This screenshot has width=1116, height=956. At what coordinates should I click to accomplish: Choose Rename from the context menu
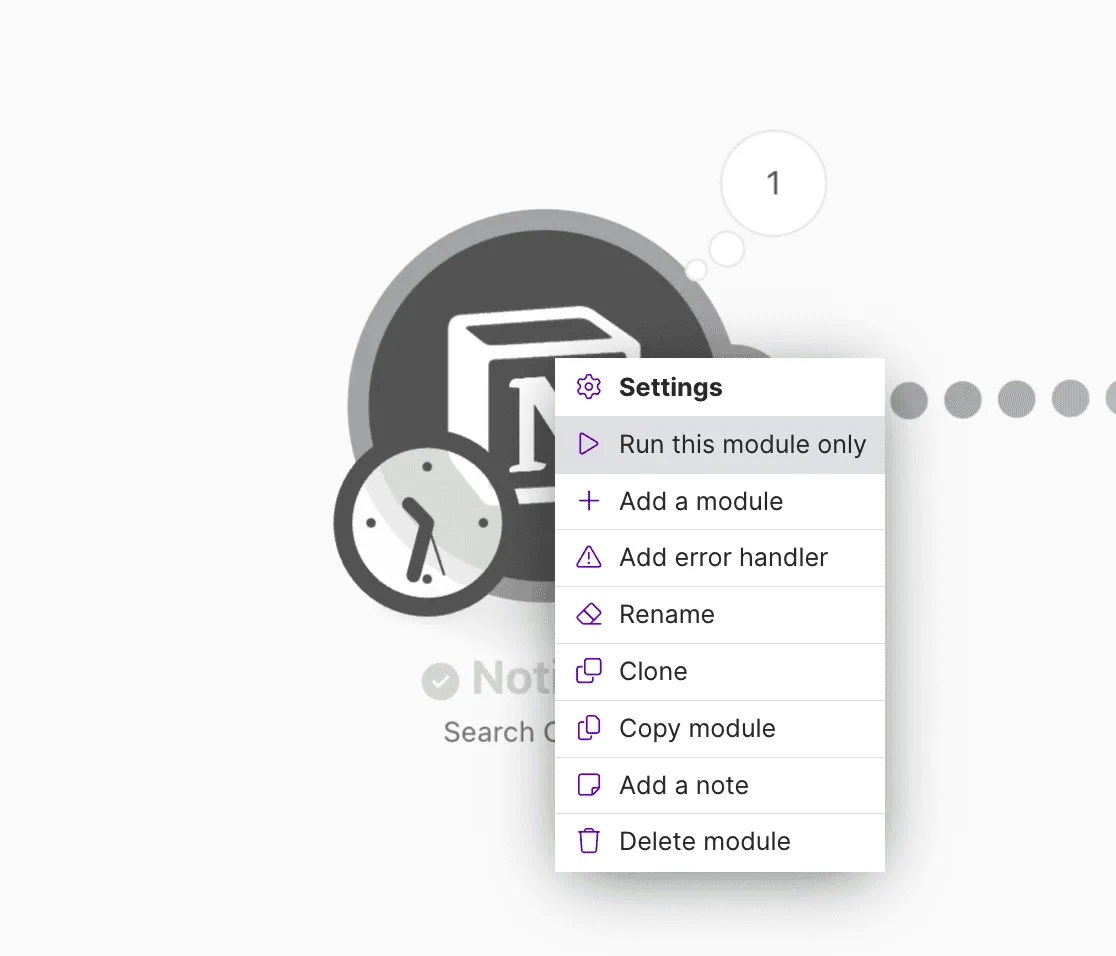(x=720, y=614)
